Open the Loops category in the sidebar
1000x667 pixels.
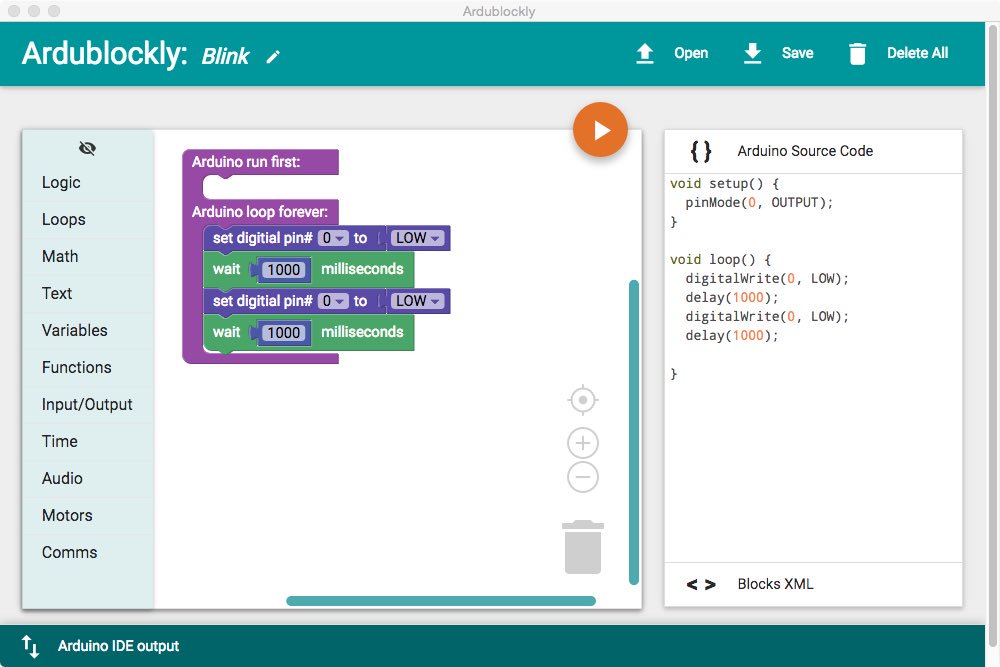click(64, 219)
